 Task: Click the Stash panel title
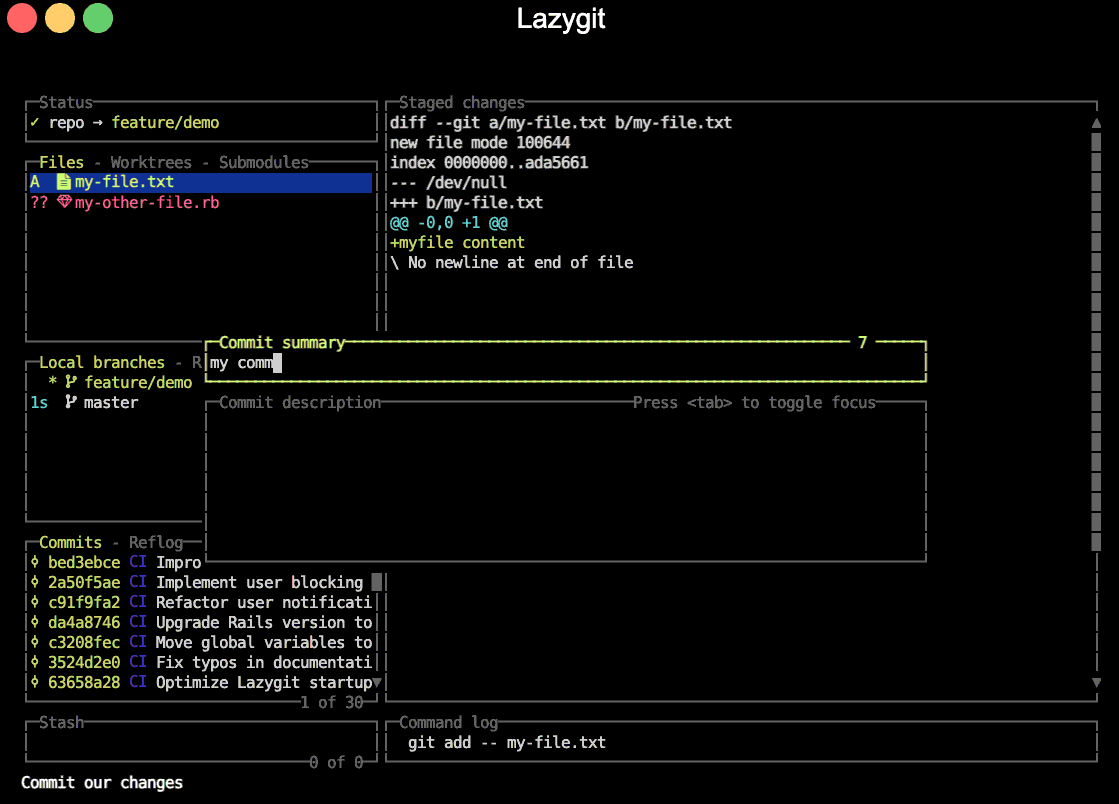(x=61, y=722)
